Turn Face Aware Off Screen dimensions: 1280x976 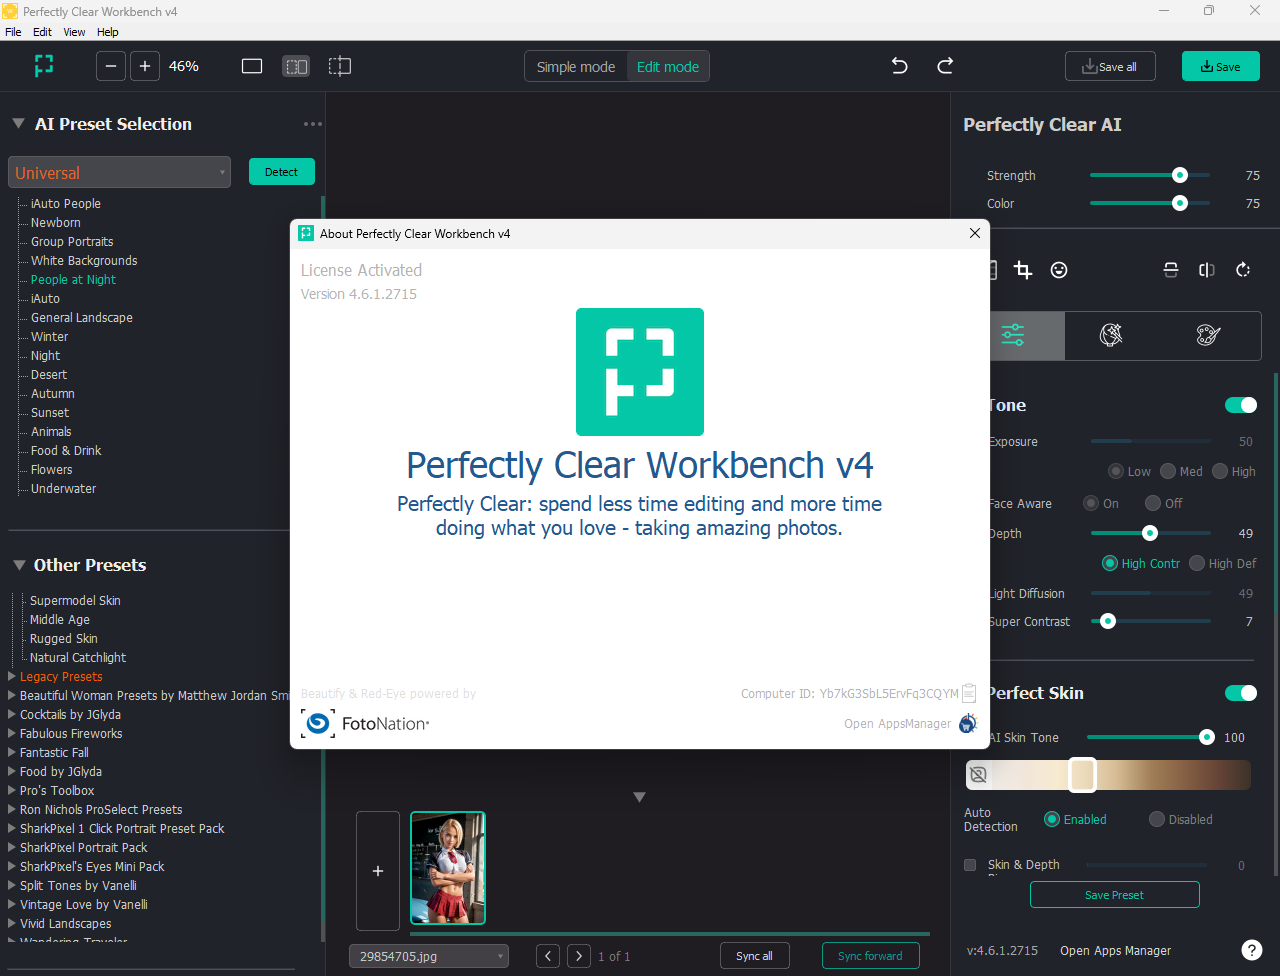(1153, 503)
